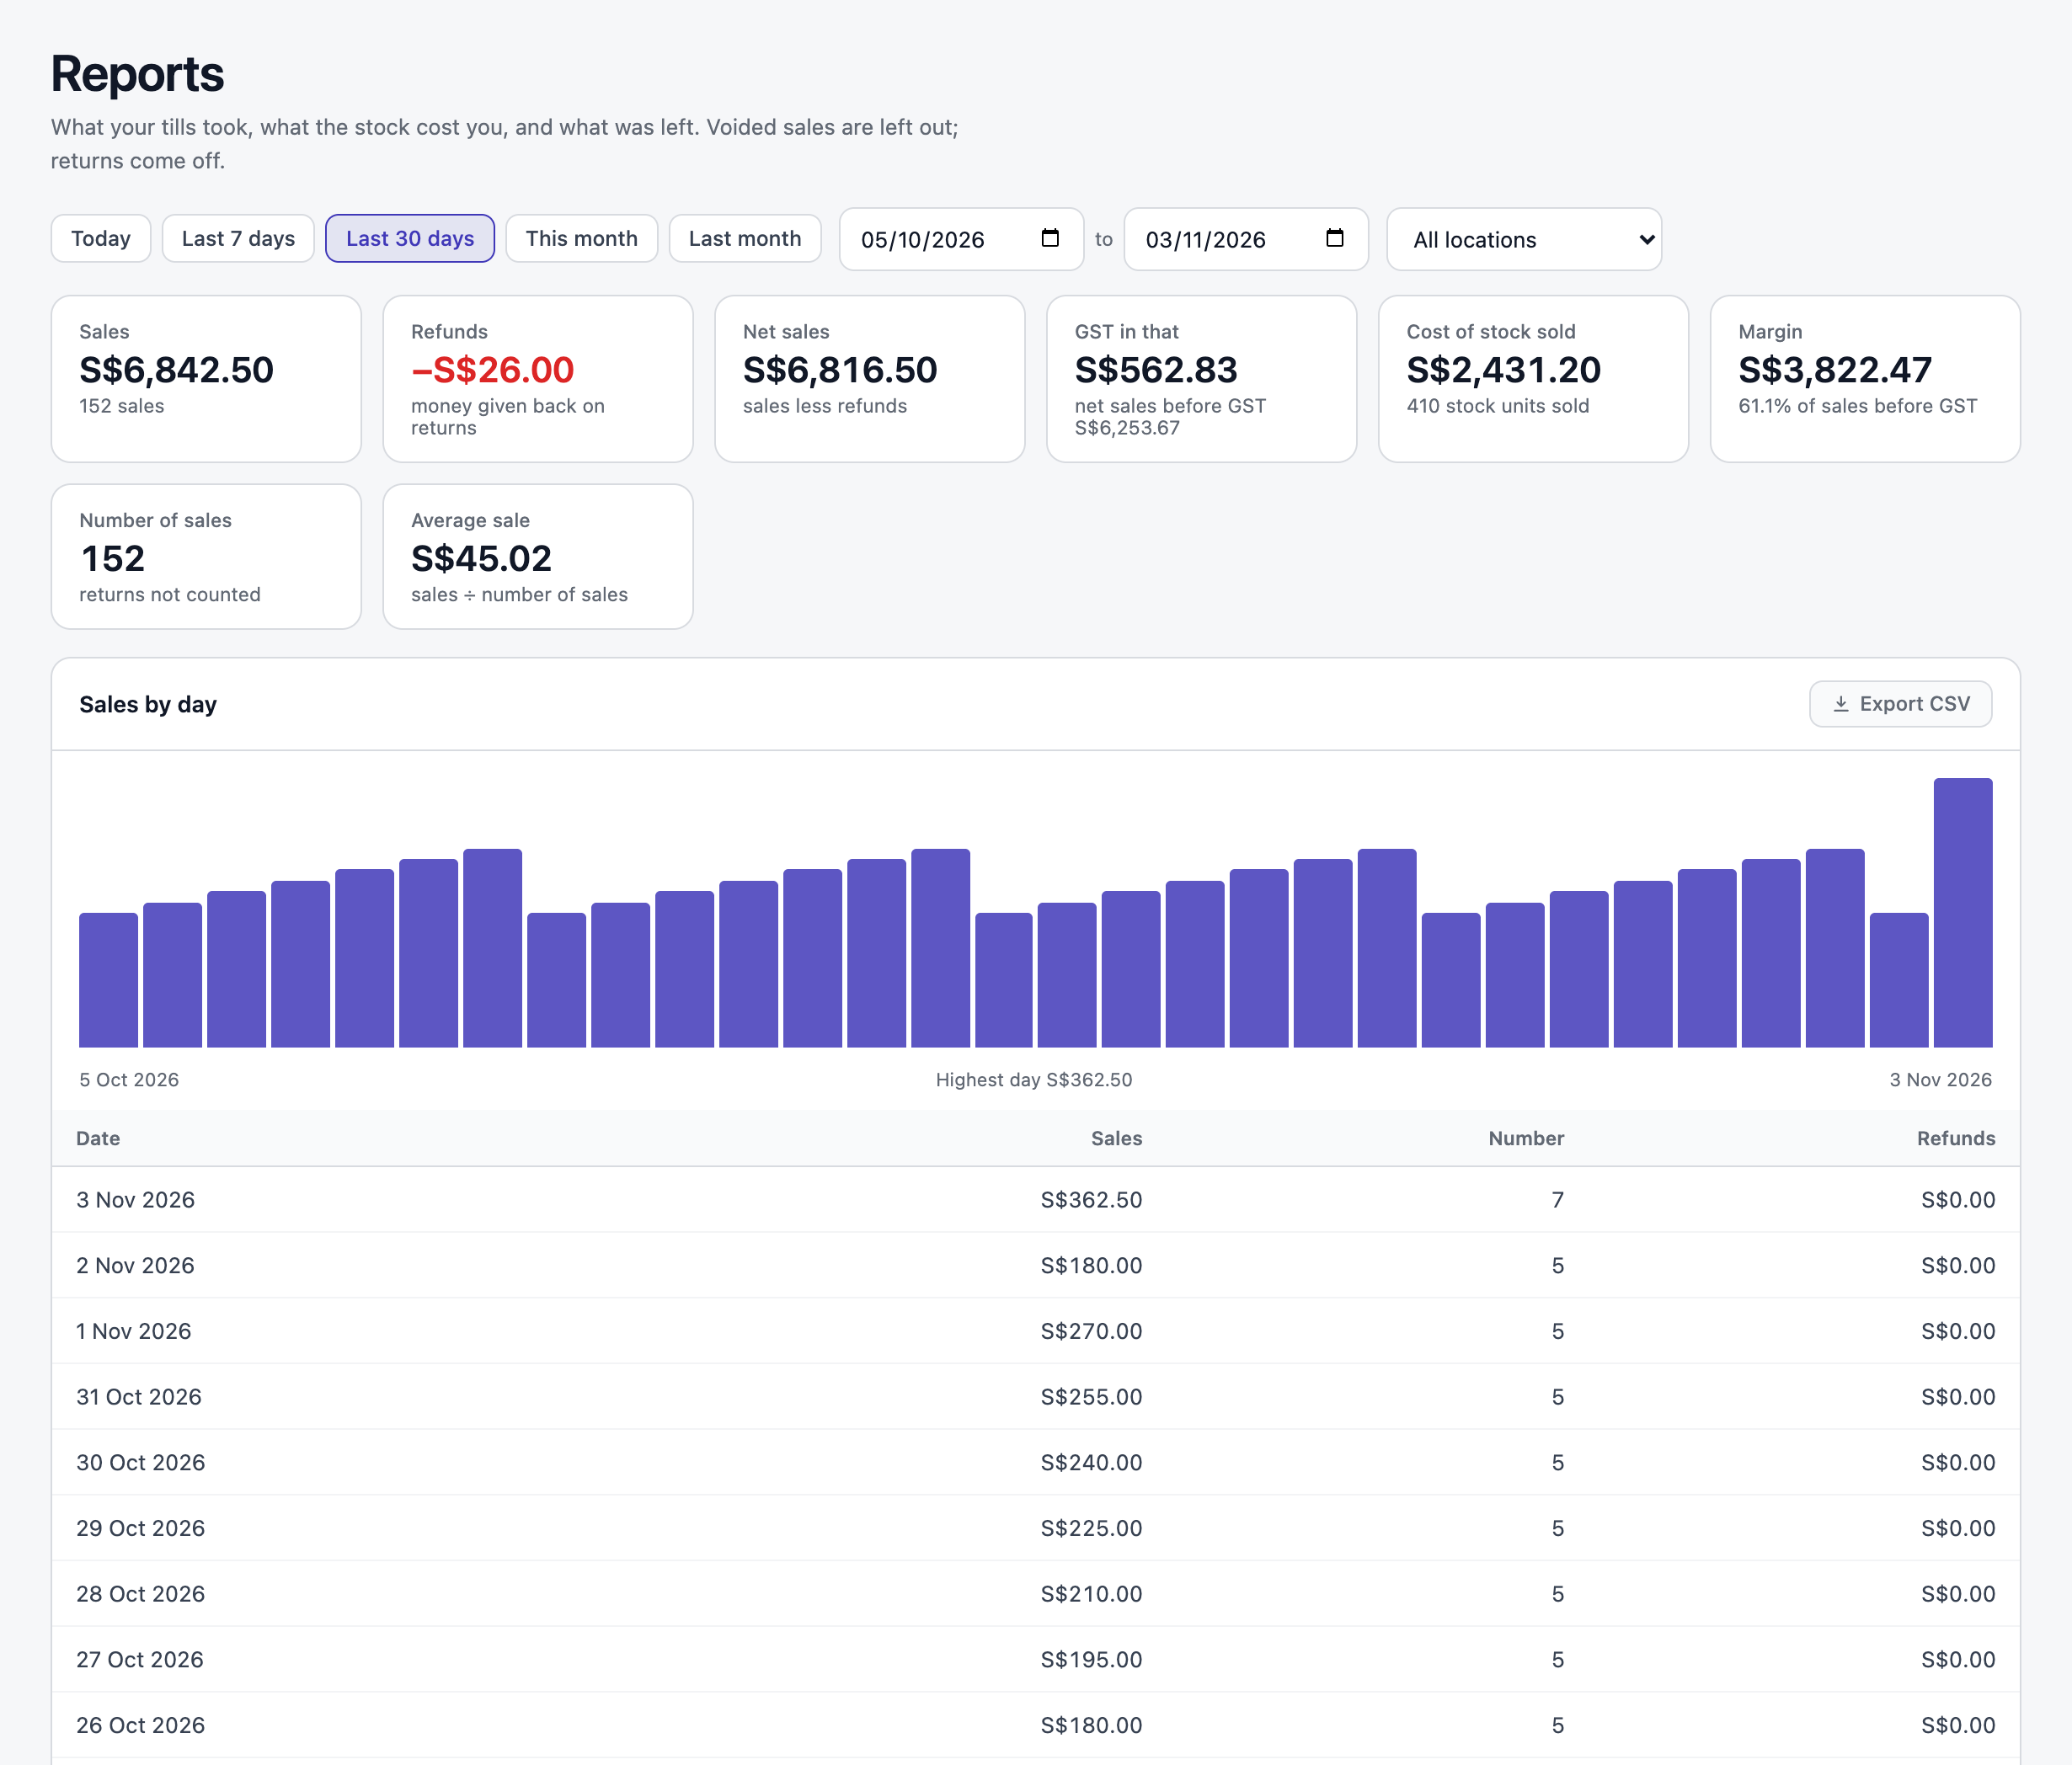Select the 3 Nov 2026 row date
2072x1765 pixels.
(x=136, y=1200)
